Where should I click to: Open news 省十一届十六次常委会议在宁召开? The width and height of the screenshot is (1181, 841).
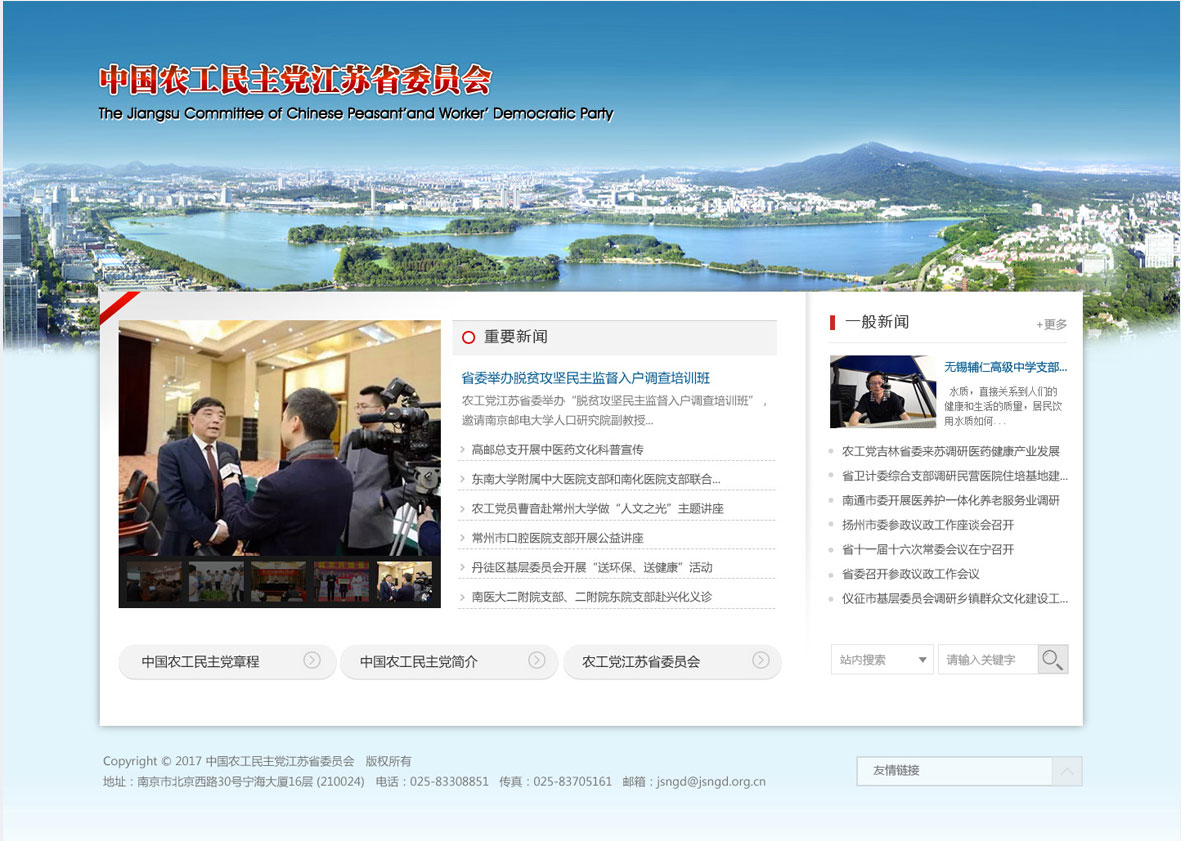(x=927, y=550)
